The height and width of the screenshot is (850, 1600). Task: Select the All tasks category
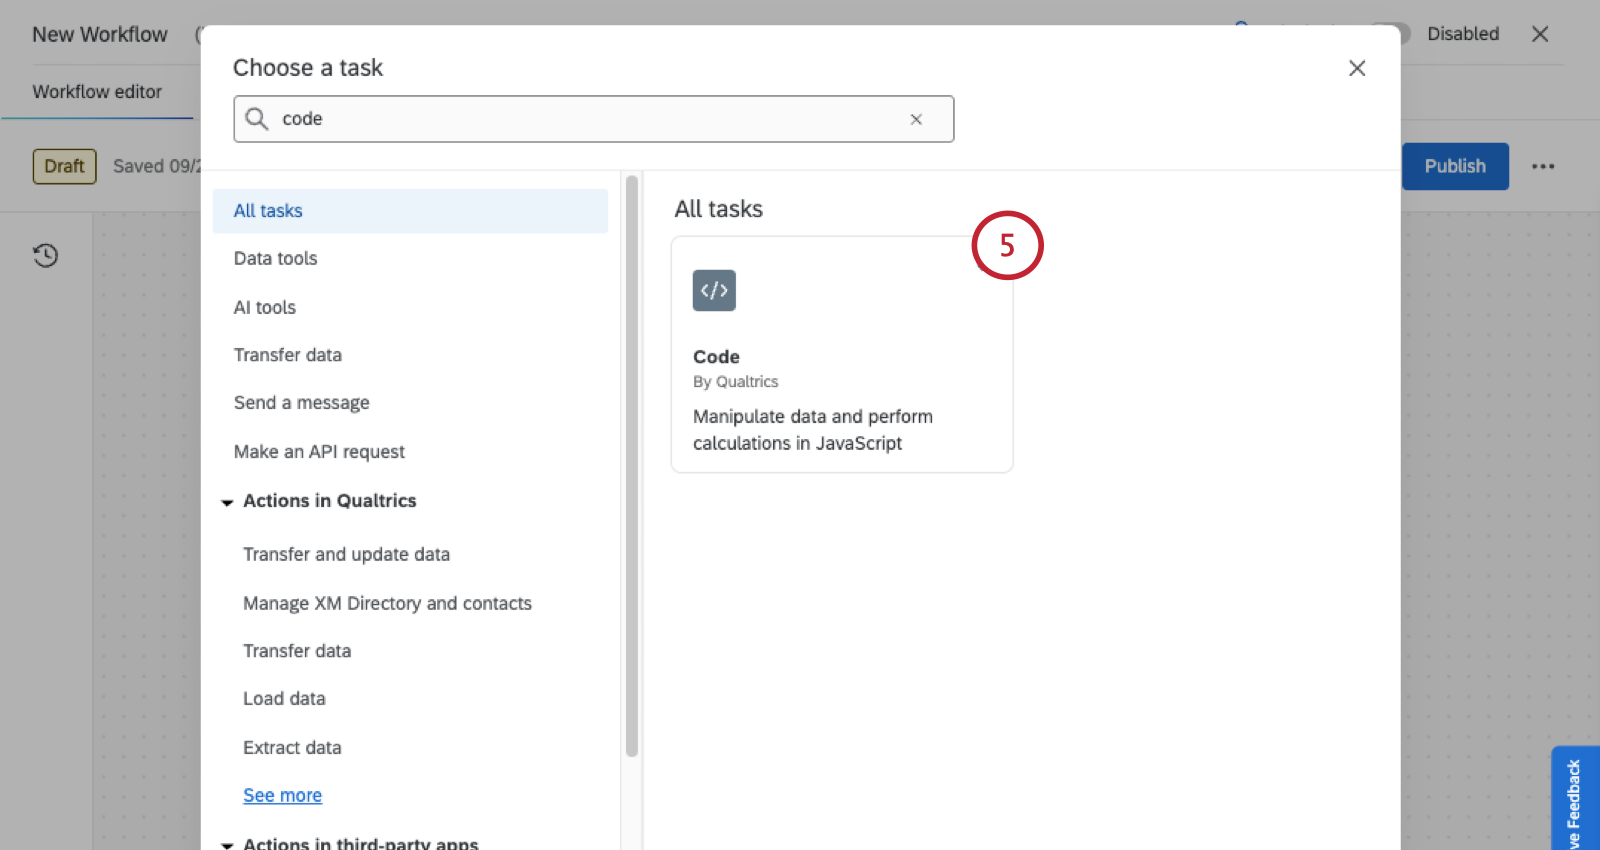click(x=410, y=211)
